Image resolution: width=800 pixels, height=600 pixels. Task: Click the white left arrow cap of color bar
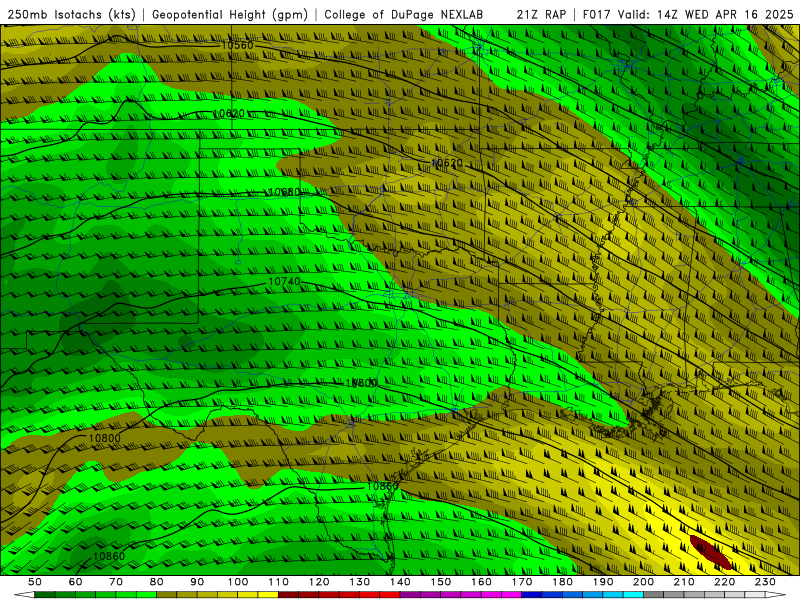tap(24, 595)
